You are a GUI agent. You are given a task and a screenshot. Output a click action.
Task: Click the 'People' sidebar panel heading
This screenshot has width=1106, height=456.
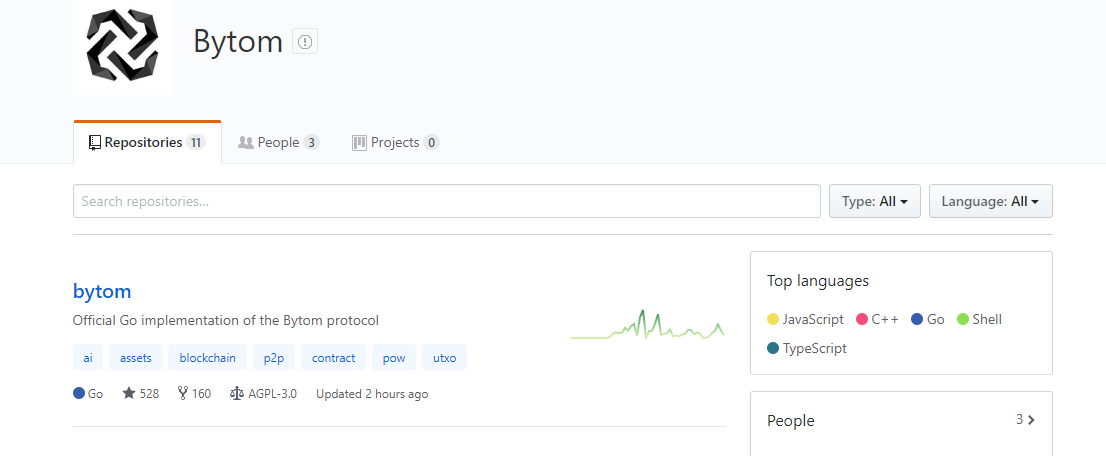coord(791,421)
